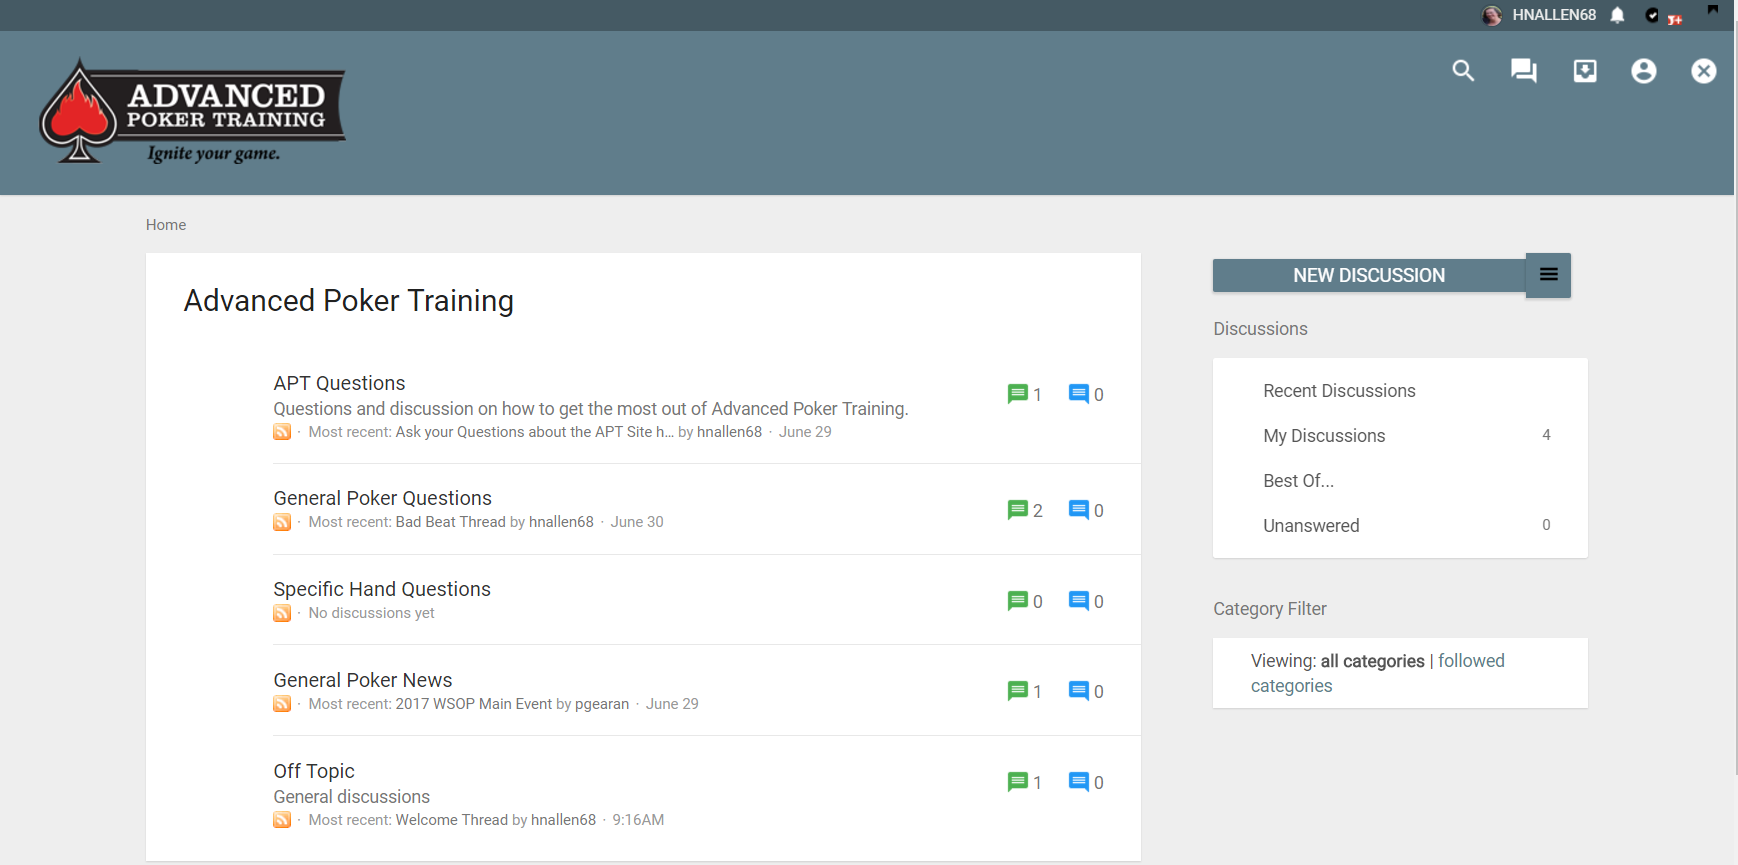Open Welcome Thread link
The width and height of the screenshot is (1738, 865).
click(x=452, y=820)
